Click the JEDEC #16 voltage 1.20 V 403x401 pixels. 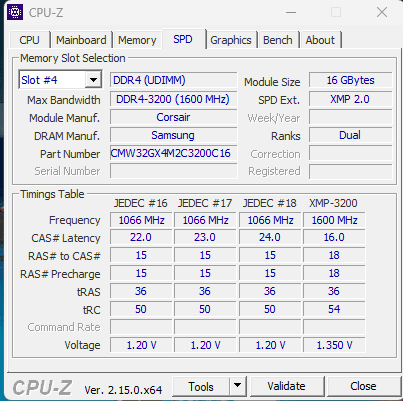141,345
